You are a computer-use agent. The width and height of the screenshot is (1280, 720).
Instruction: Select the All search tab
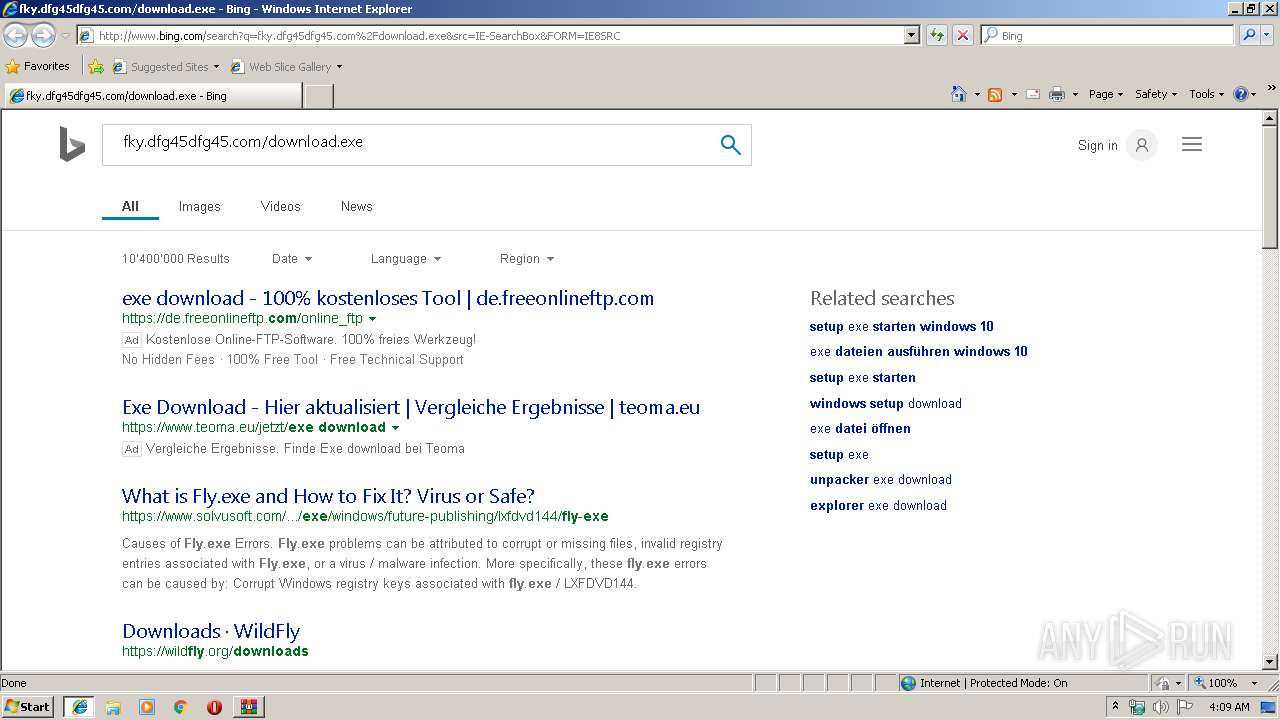[130, 206]
